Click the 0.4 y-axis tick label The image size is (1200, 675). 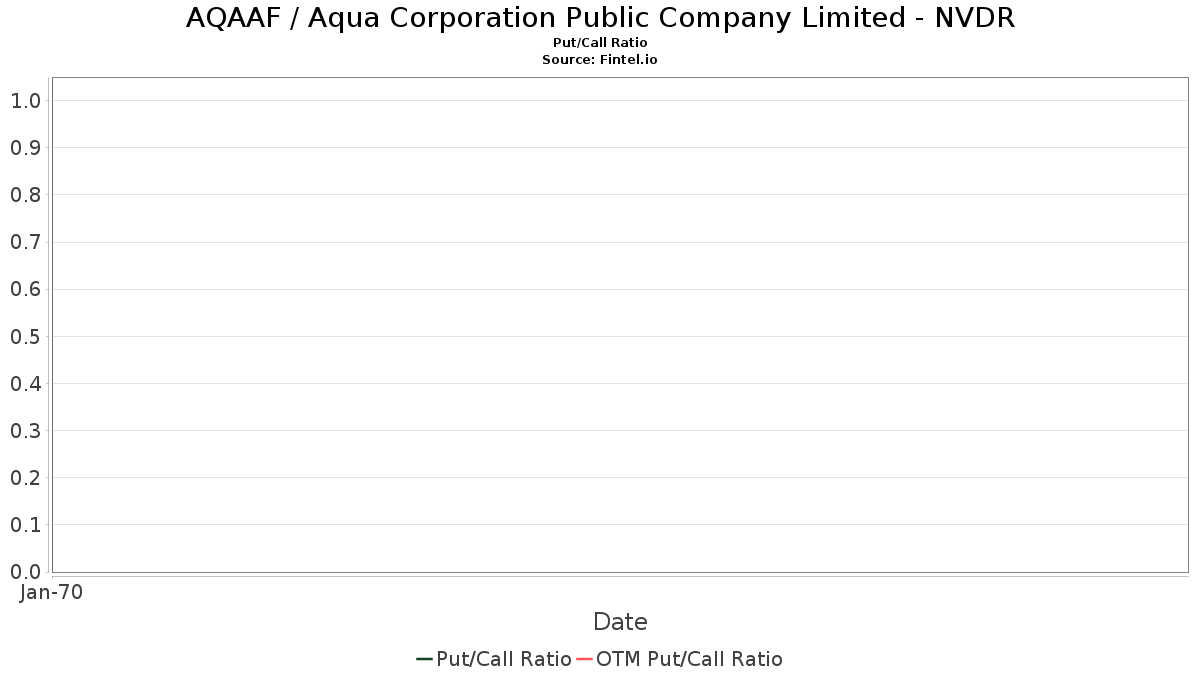(25, 384)
